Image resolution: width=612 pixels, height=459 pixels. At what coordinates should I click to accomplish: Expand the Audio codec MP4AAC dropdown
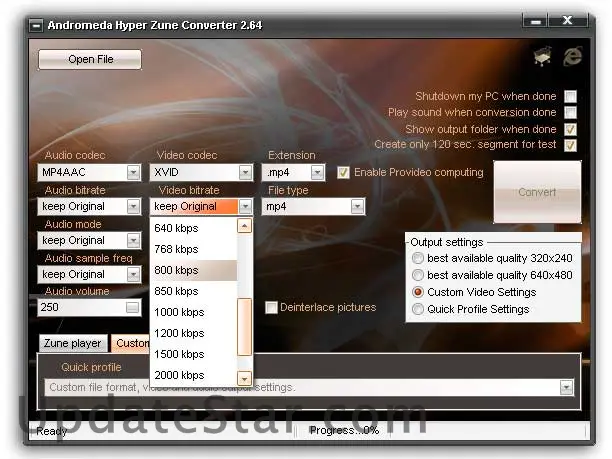point(133,173)
